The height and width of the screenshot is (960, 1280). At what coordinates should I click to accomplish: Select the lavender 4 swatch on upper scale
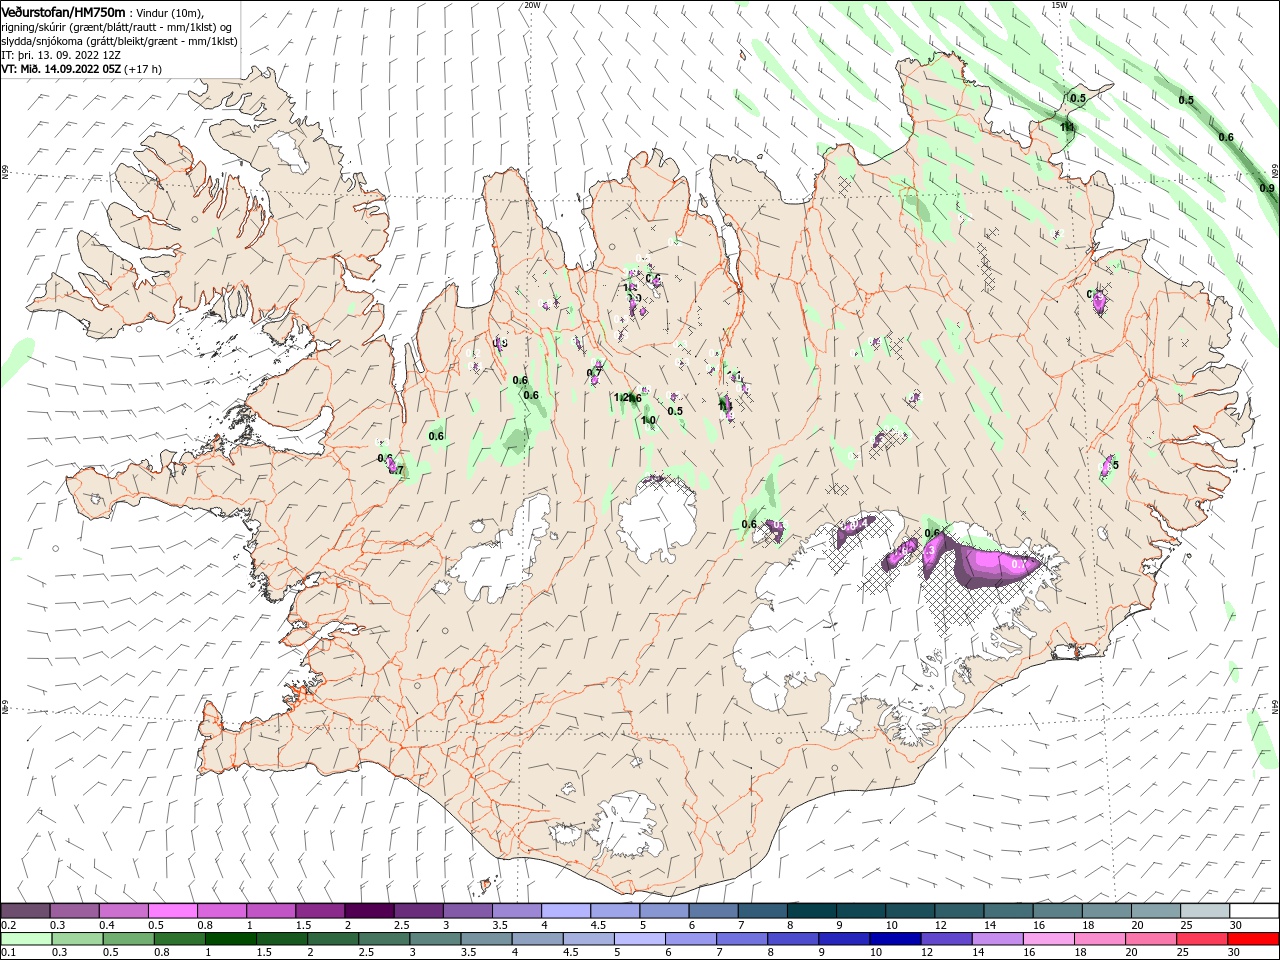[x=566, y=911]
